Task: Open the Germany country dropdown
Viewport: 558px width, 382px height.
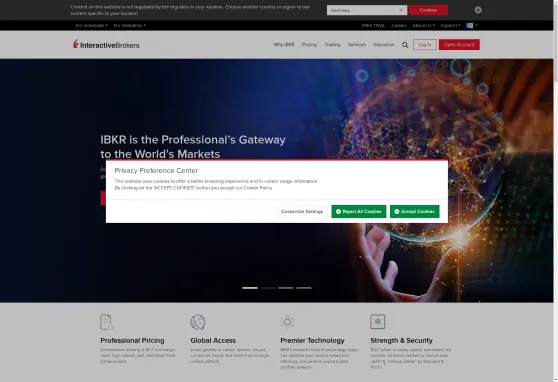Action: coord(367,10)
